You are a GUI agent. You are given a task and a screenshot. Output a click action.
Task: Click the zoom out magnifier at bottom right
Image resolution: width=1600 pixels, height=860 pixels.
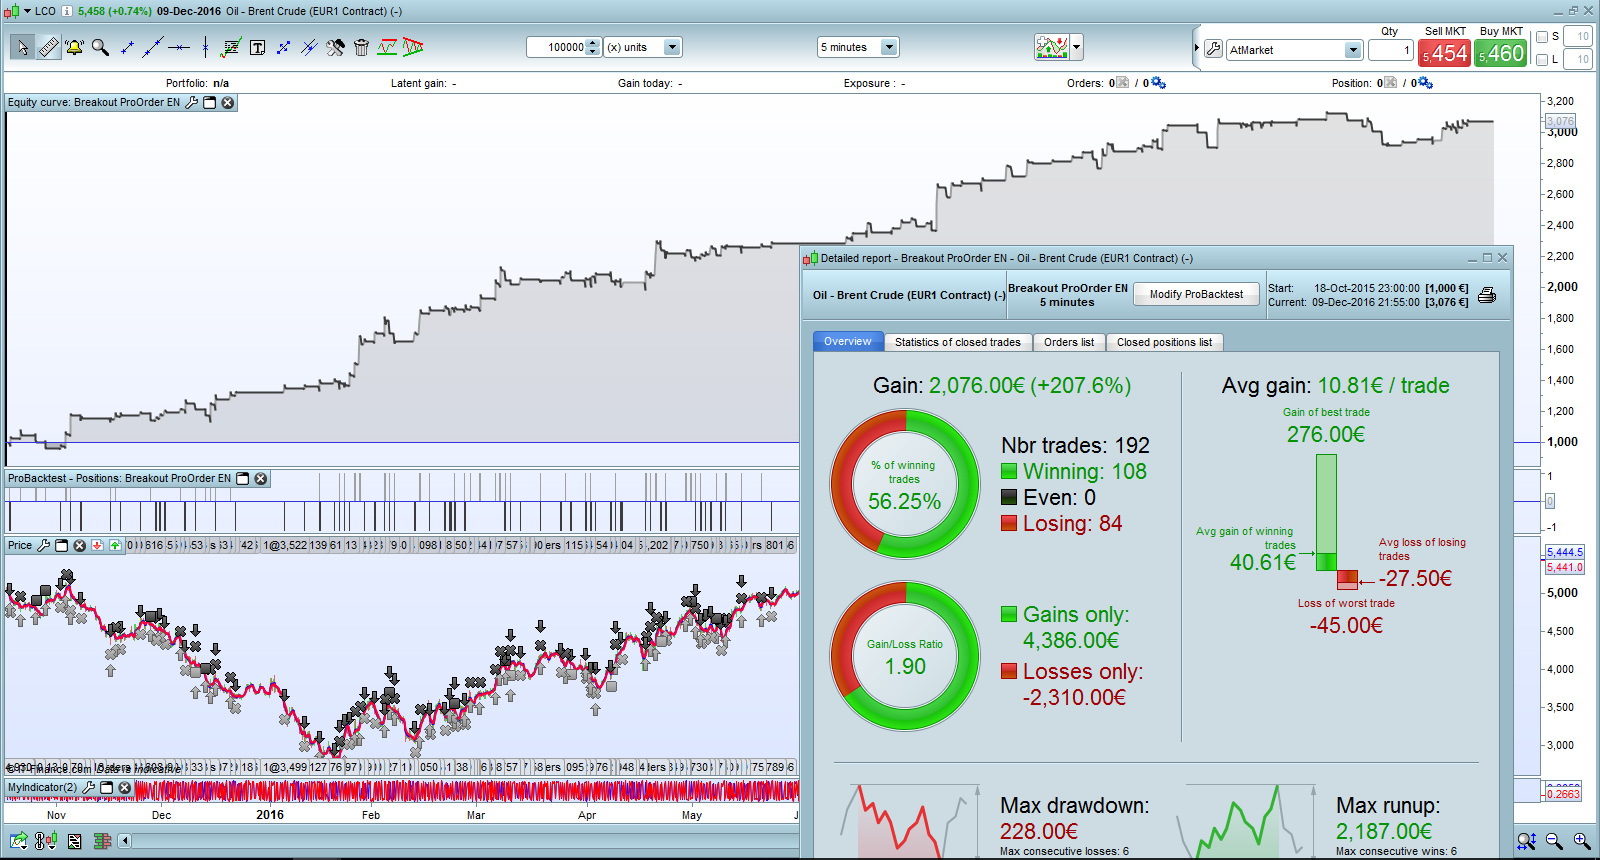1554,841
